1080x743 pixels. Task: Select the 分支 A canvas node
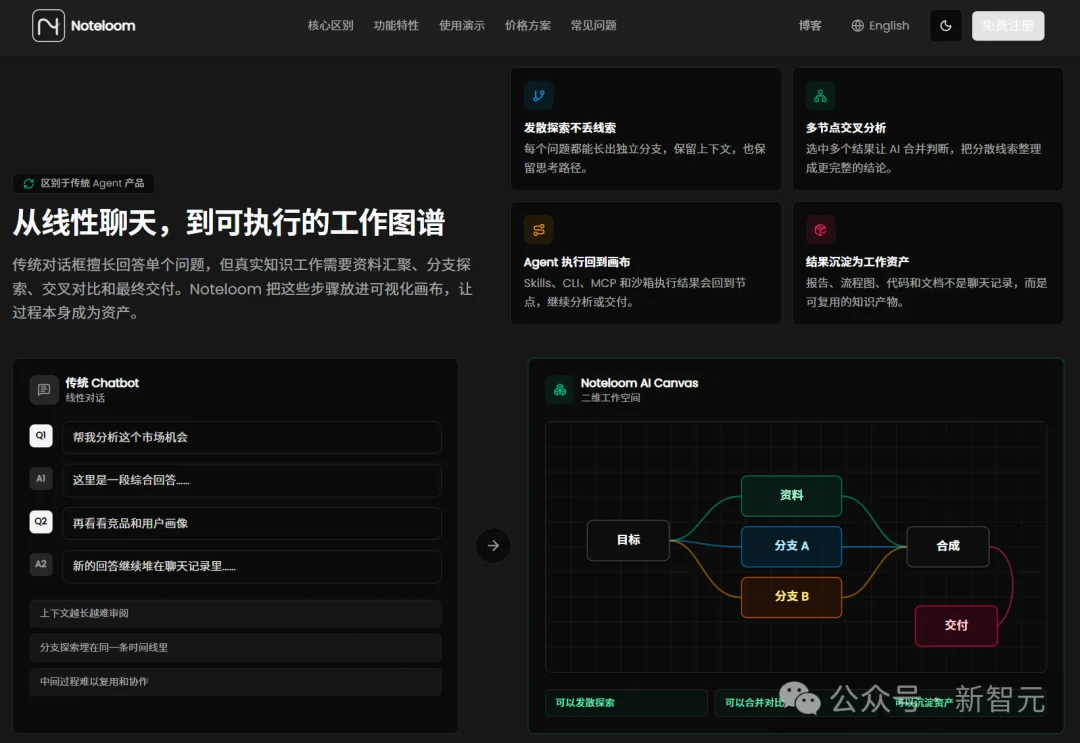click(791, 546)
